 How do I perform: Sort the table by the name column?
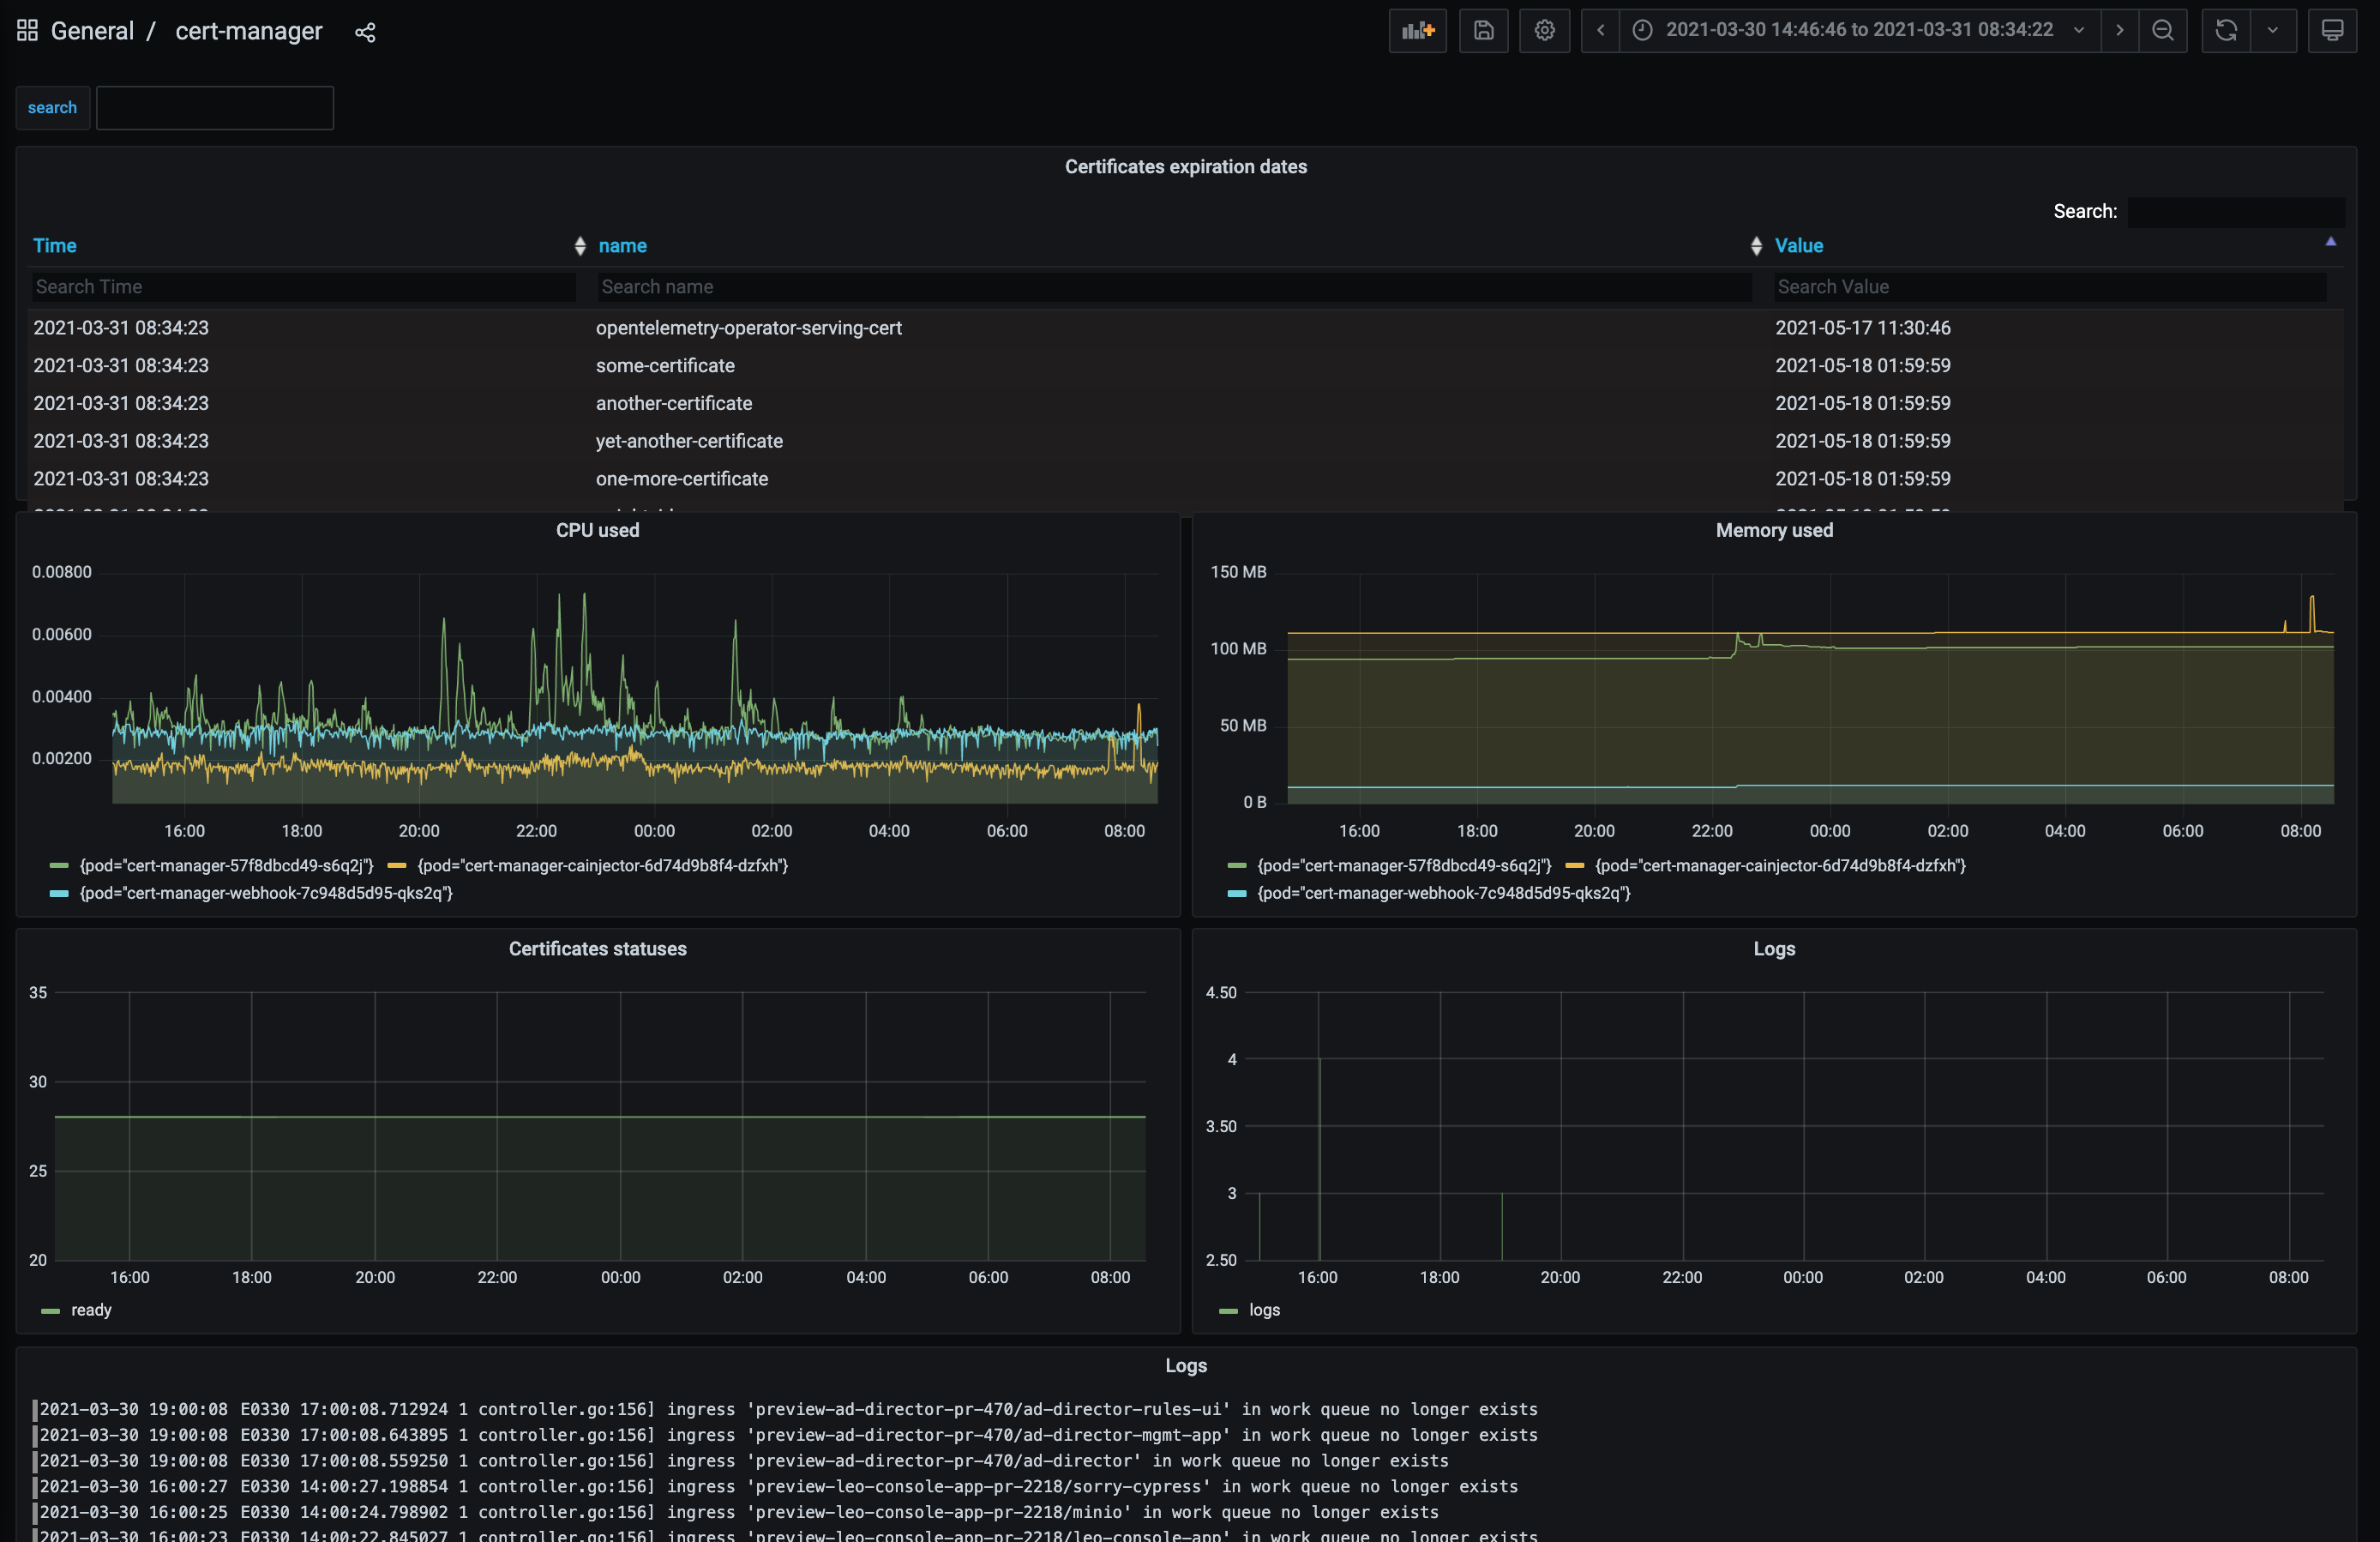(x=622, y=246)
